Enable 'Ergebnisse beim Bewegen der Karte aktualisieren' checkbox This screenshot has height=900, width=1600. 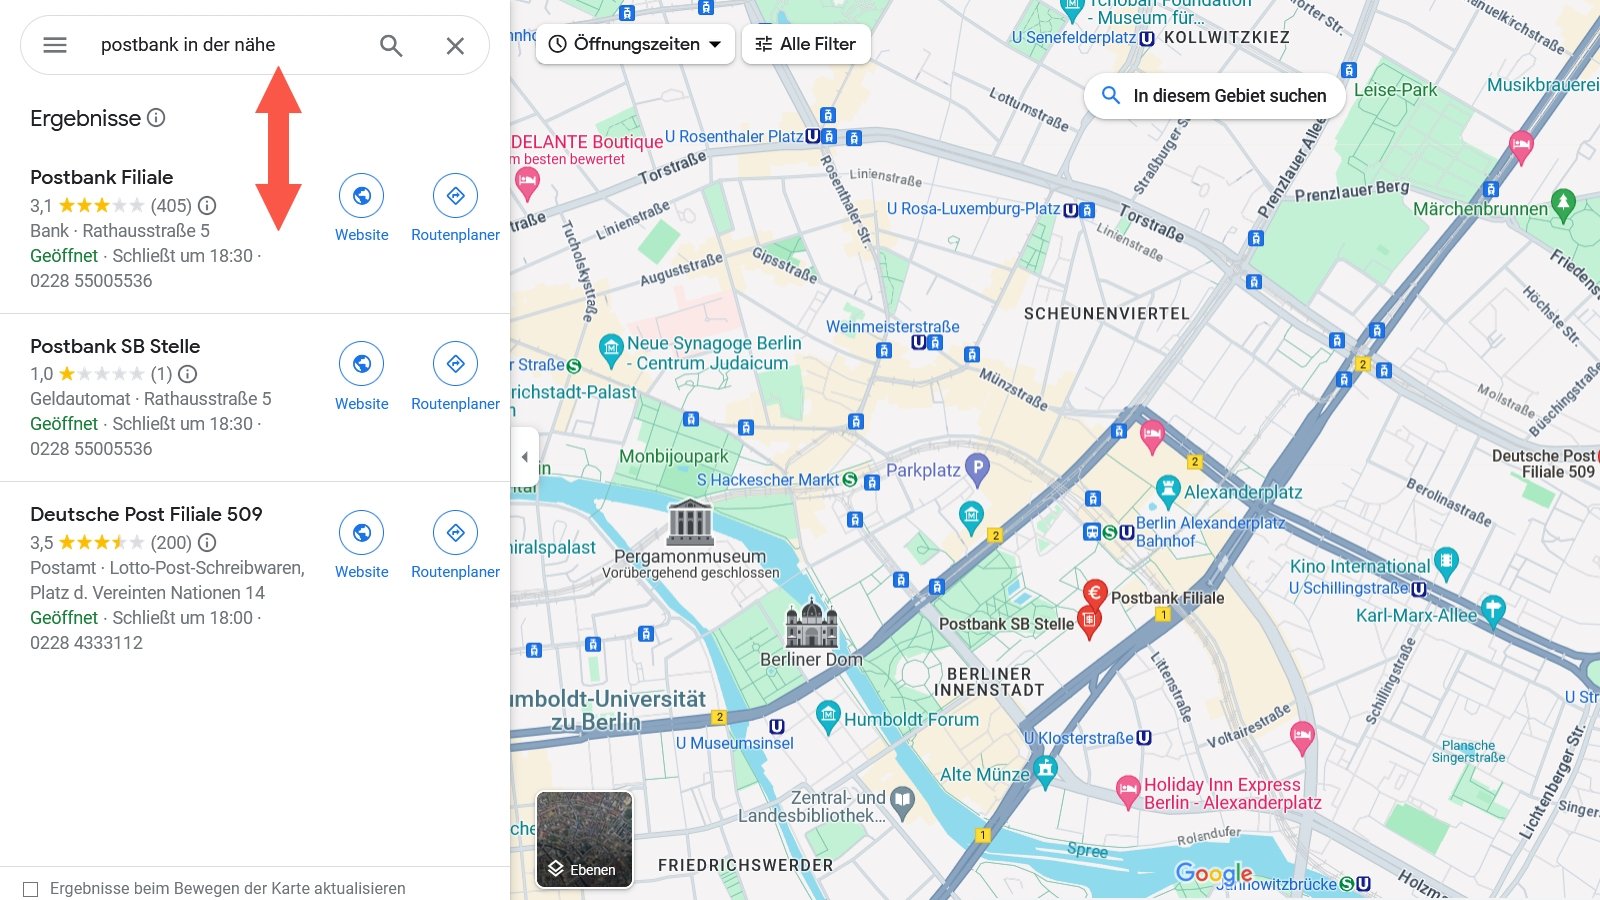coord(31,889)
